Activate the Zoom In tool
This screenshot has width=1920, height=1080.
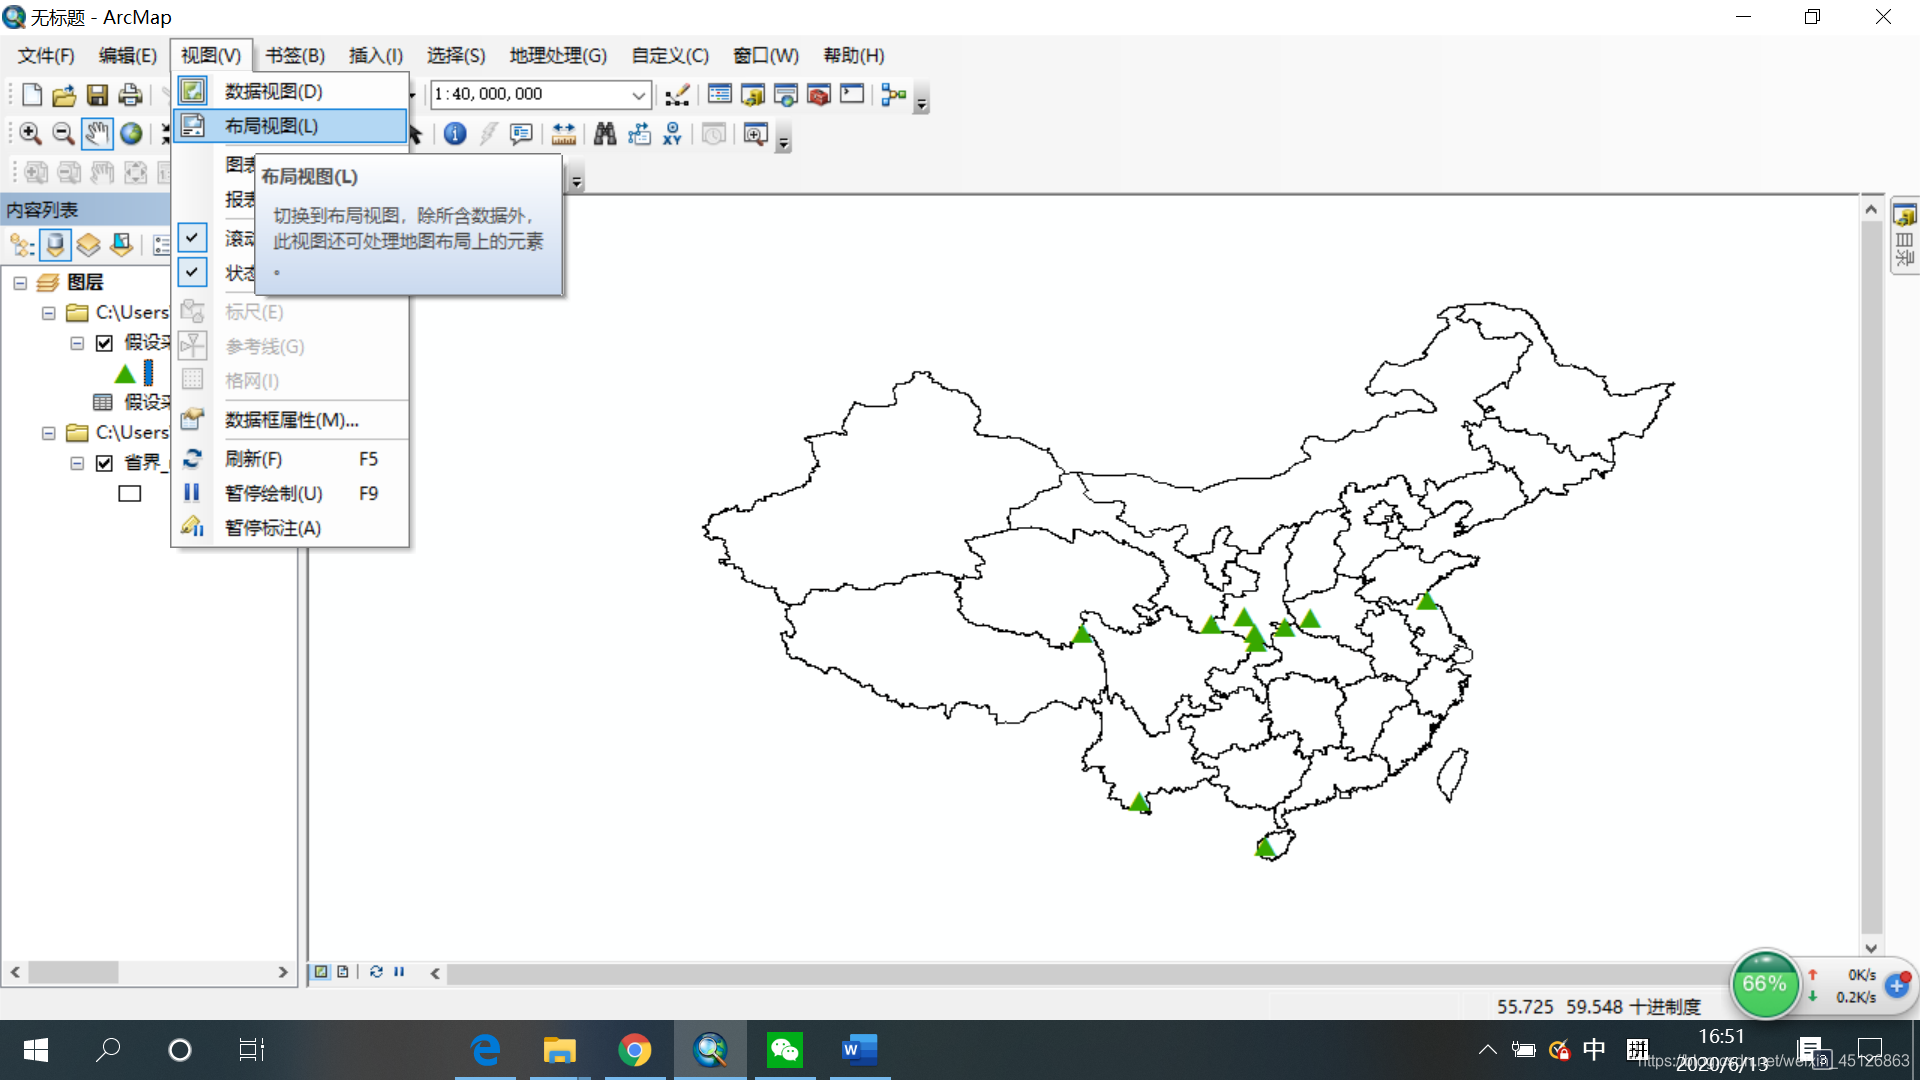click(30, 134)
